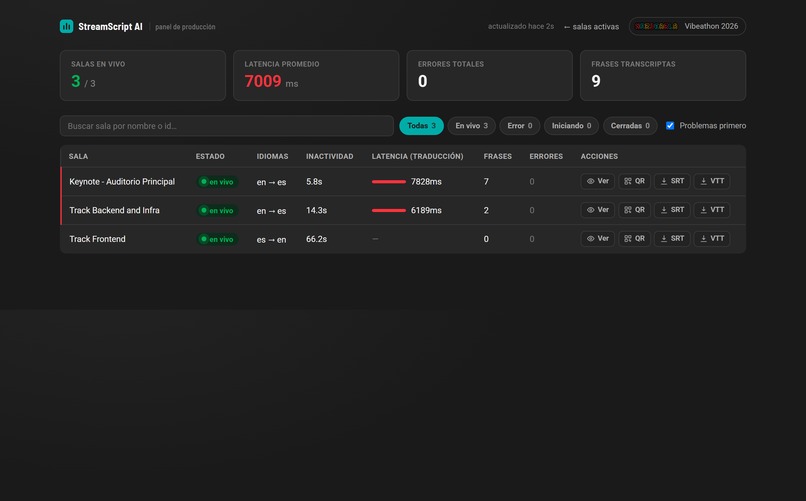
Task: Download VTT for Track Backend and Infra
Action: click(x=712, y=210)
